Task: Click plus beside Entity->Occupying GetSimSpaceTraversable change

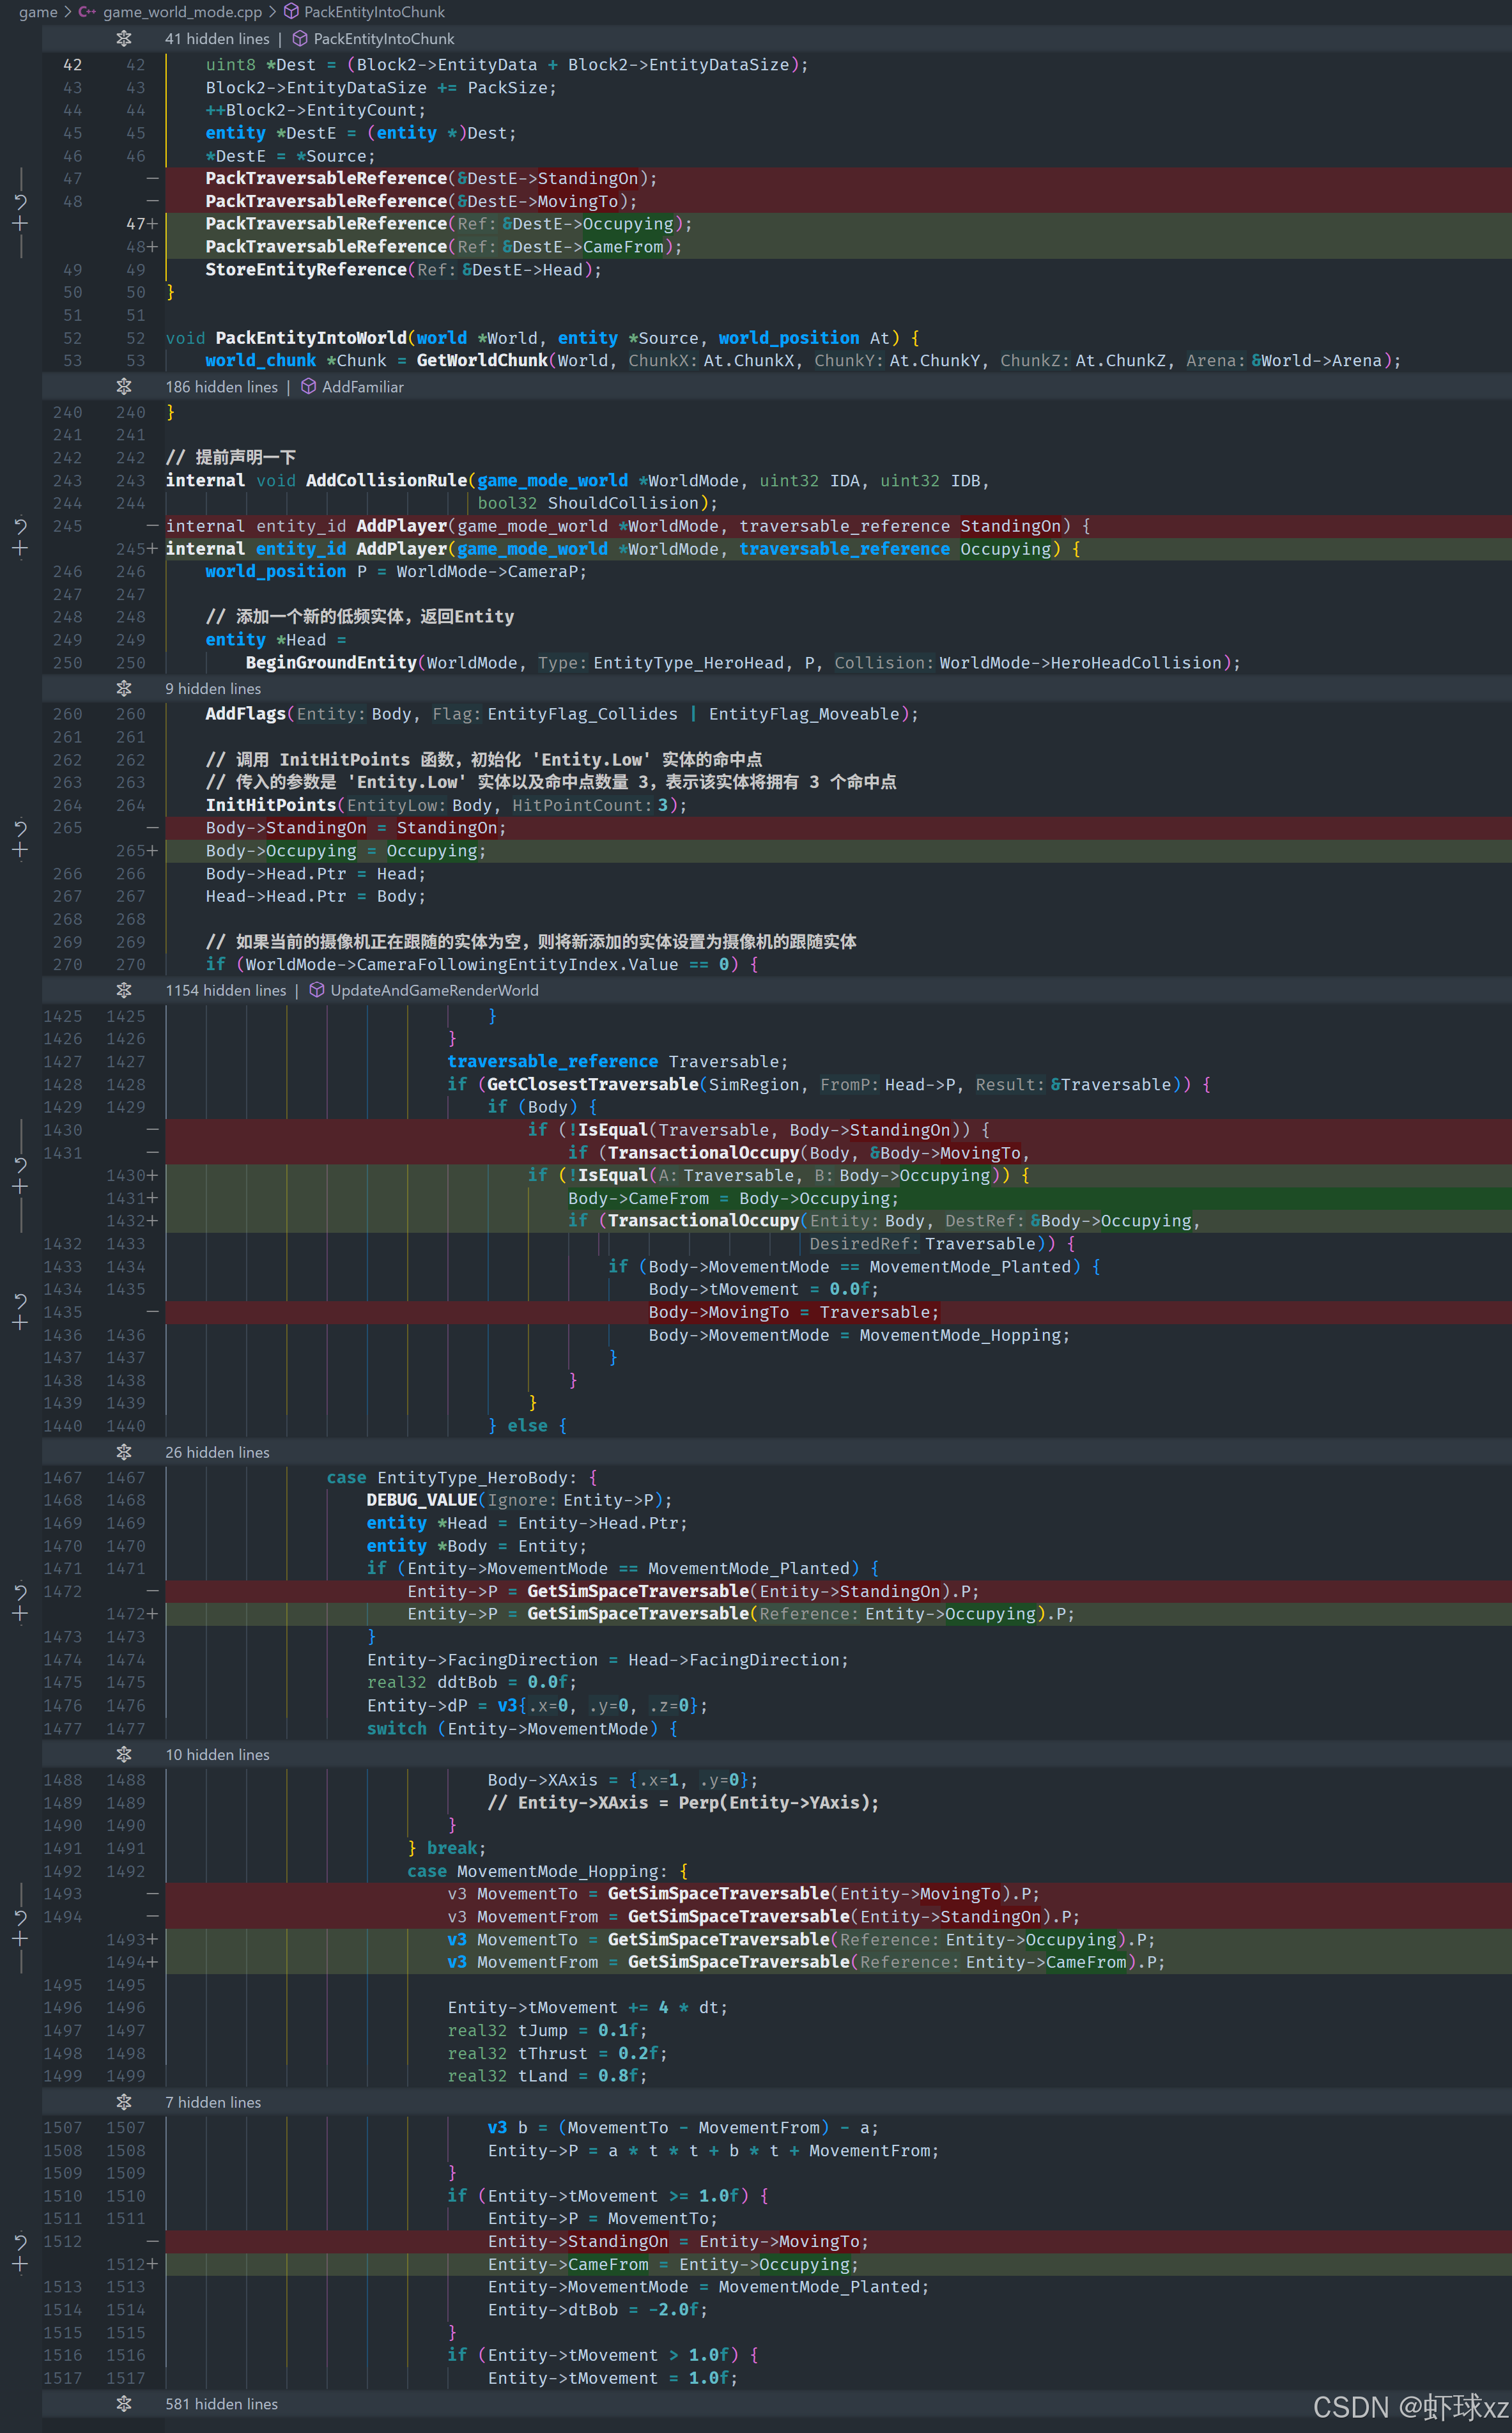Action: point(20,1614)
